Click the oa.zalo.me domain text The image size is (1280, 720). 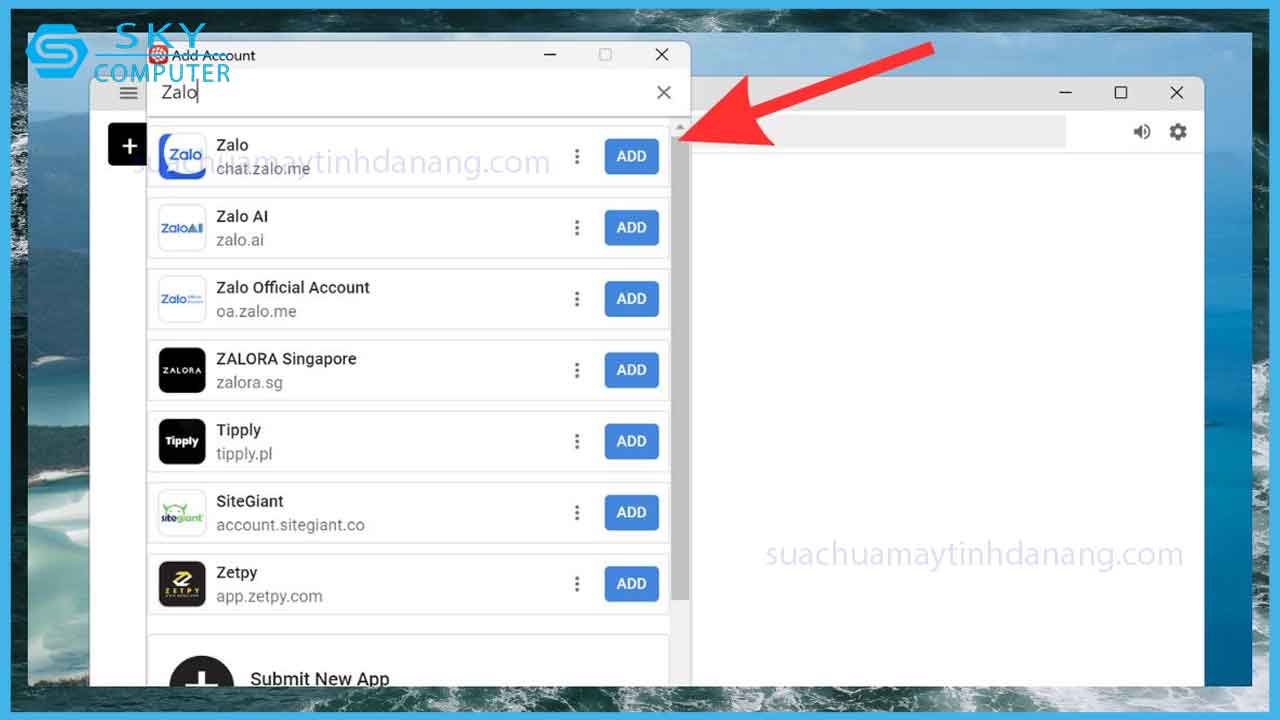click(x=256, y=311)
